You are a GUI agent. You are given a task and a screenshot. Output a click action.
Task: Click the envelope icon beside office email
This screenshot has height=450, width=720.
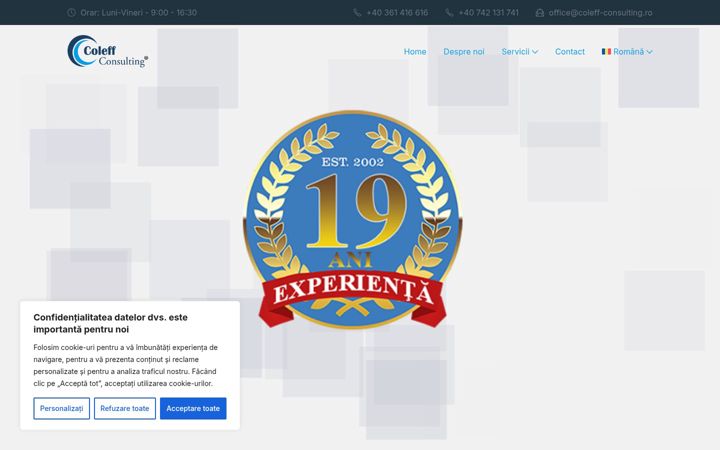(540, 12)
